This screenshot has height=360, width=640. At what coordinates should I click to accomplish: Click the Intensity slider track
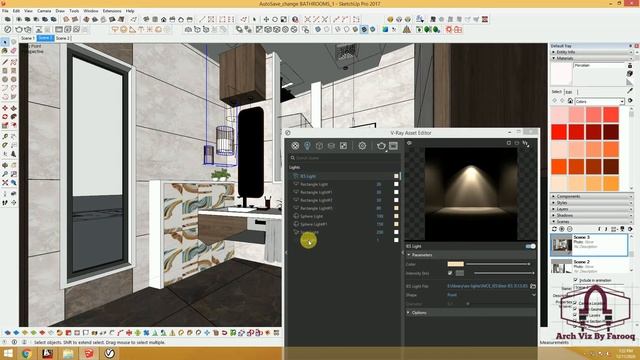504,273
